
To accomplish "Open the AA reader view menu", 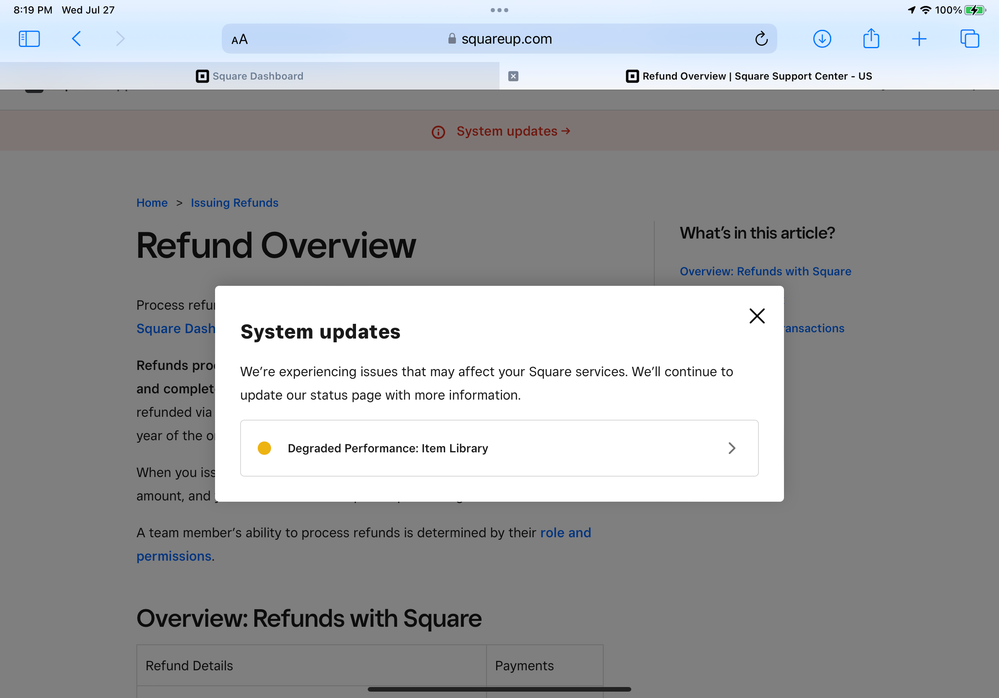I will click(x=240, y=39).
